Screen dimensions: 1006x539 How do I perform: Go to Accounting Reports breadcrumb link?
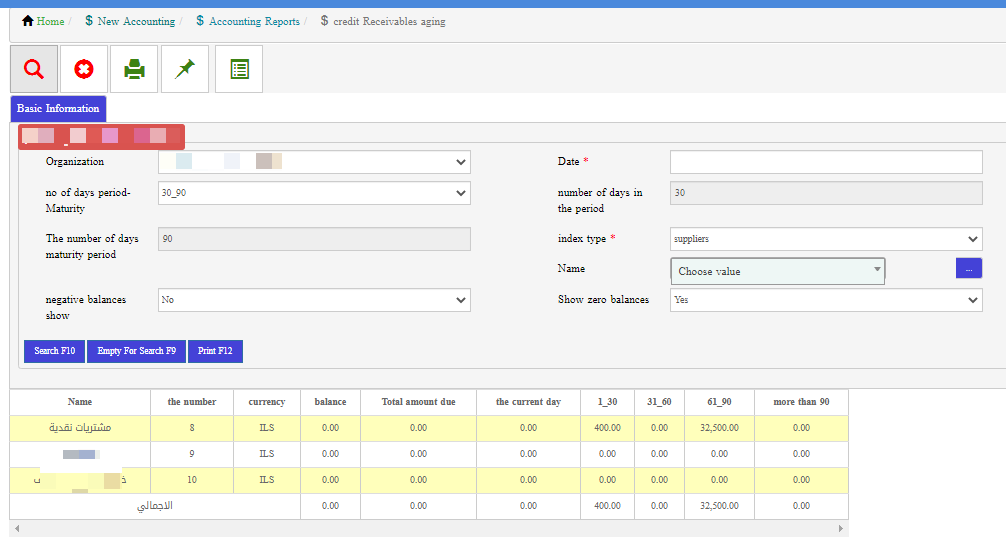pos(254,21)
